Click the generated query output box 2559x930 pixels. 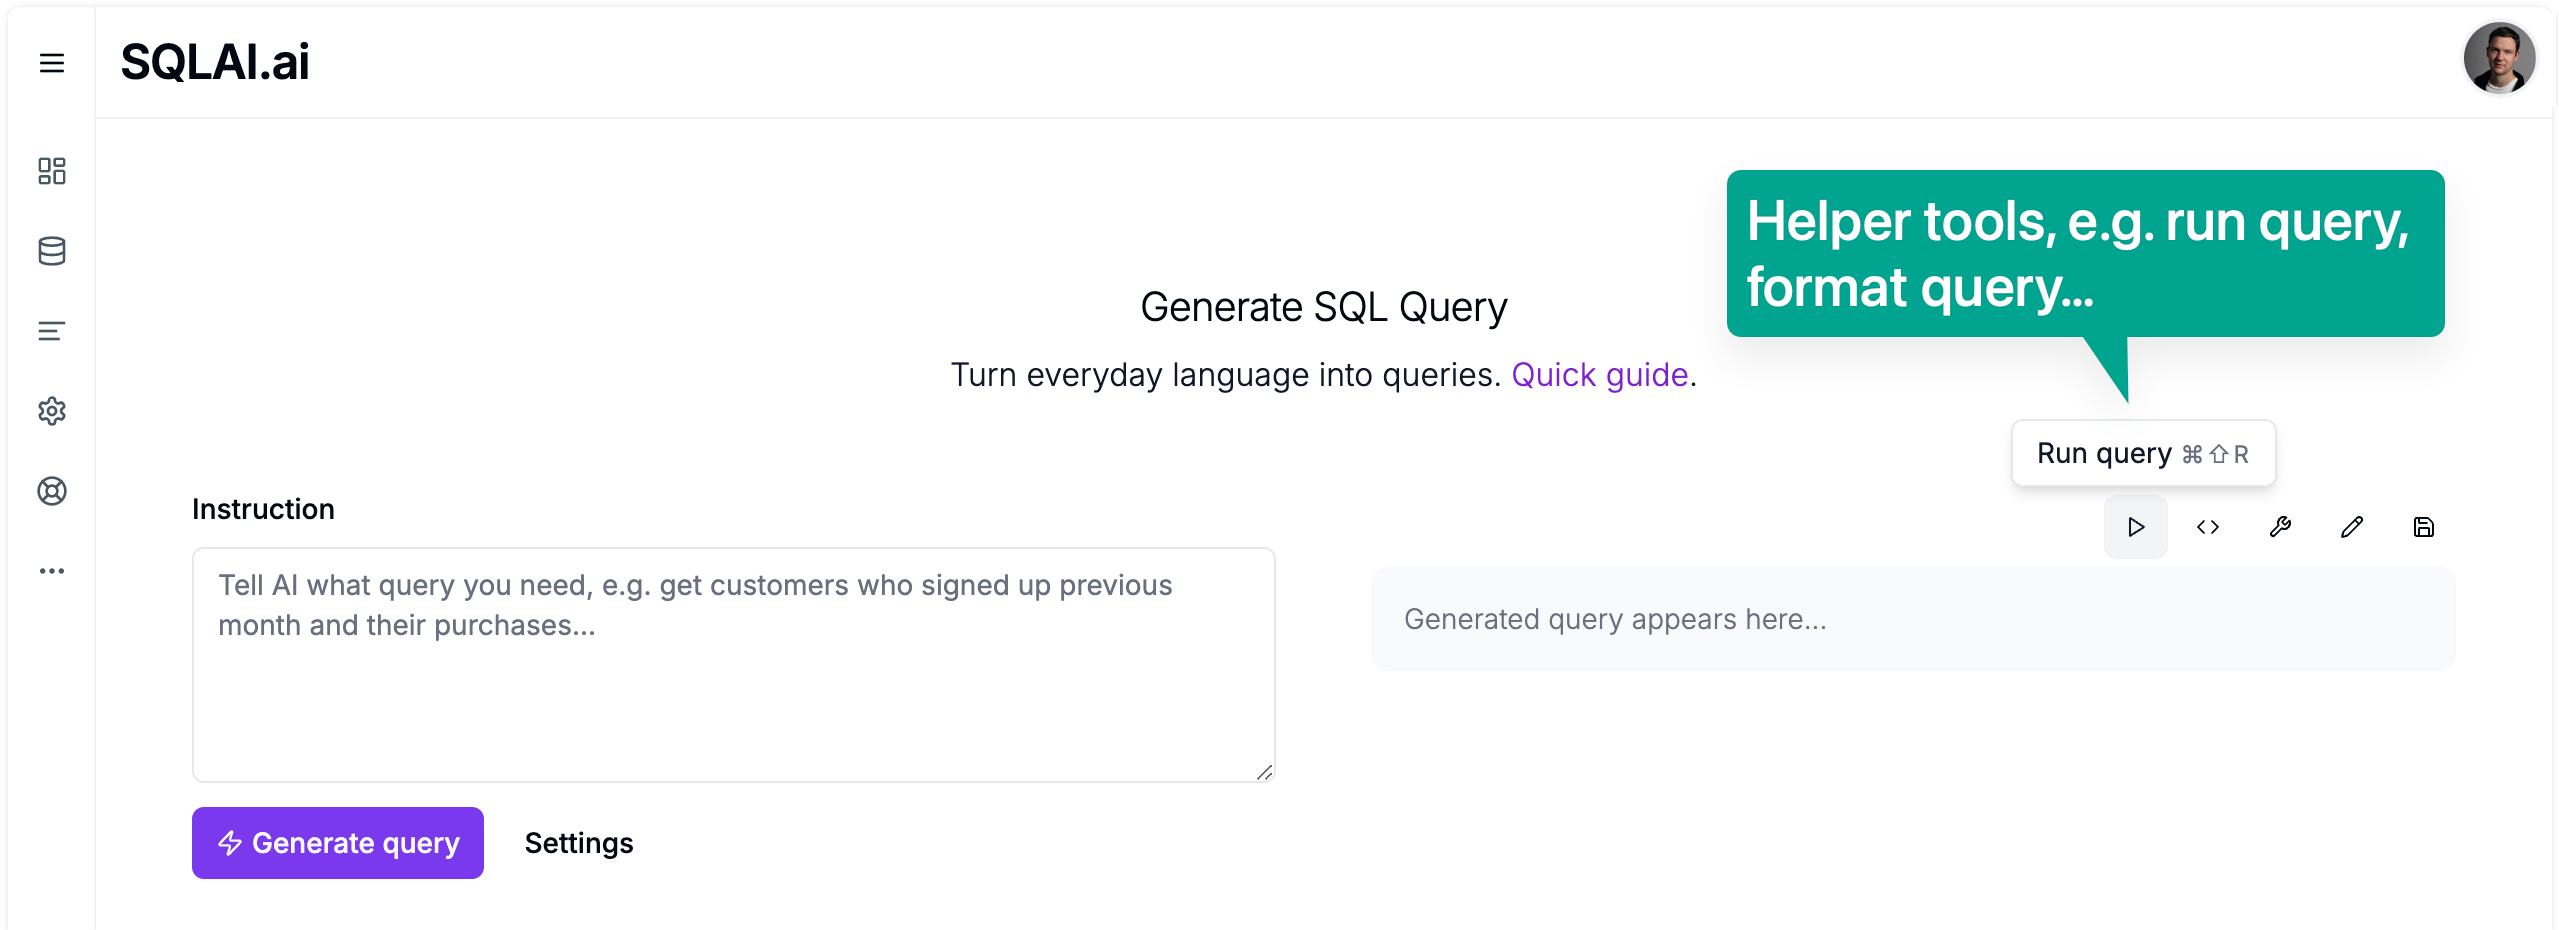[1913, 619]
